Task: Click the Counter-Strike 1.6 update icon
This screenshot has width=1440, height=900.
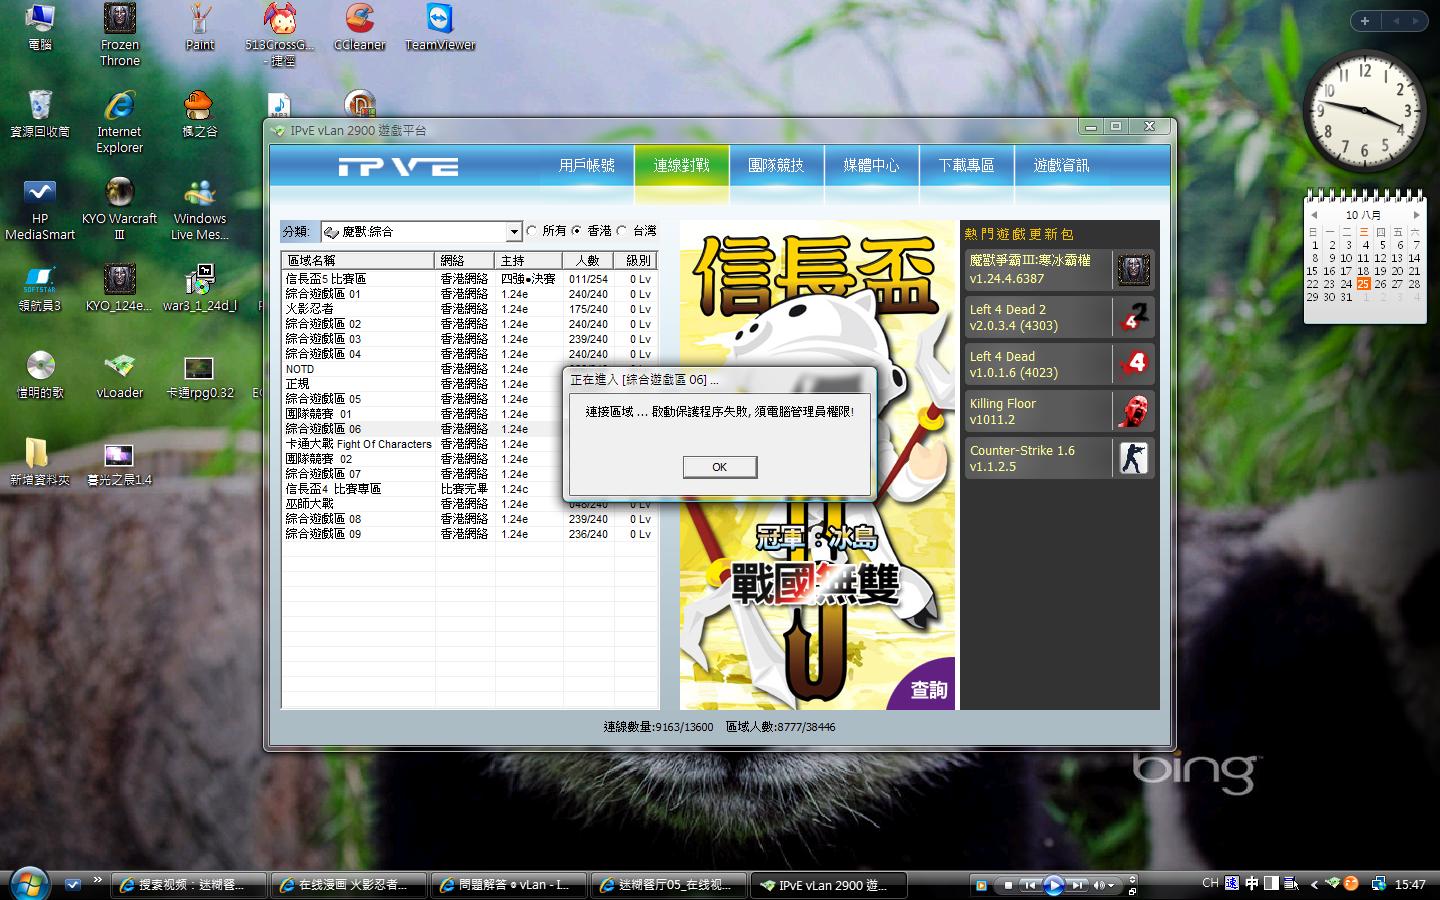Action: pyautogui.click(x=1133, y=458)
